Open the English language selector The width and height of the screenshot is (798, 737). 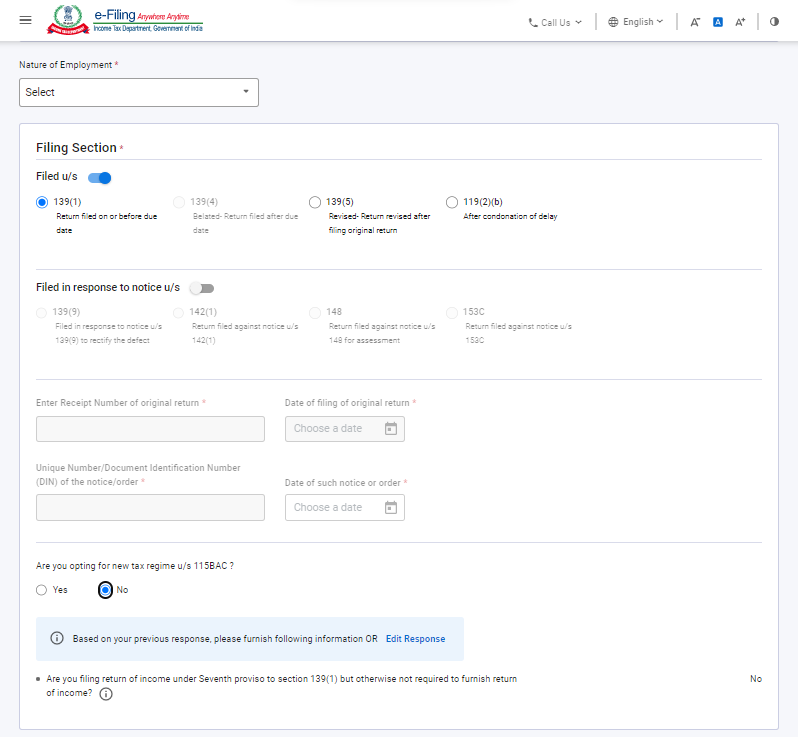[x=636, y=22]
